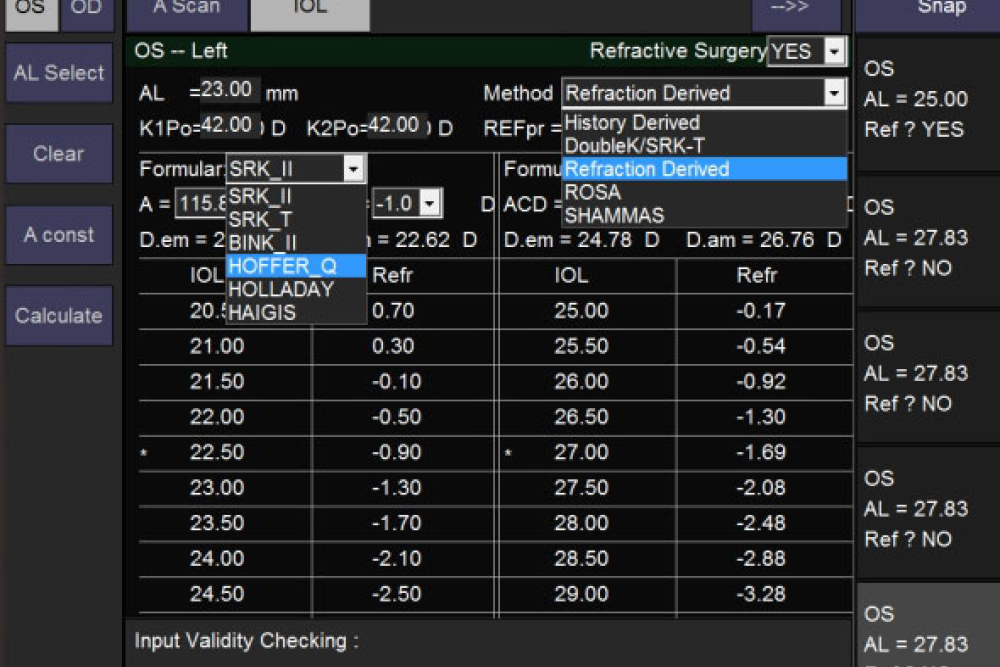Image resolution: width=1000 pixels, height=667 pixels.
Task: Open the Method dropdown arrow
Action: (x=835, y=94)
